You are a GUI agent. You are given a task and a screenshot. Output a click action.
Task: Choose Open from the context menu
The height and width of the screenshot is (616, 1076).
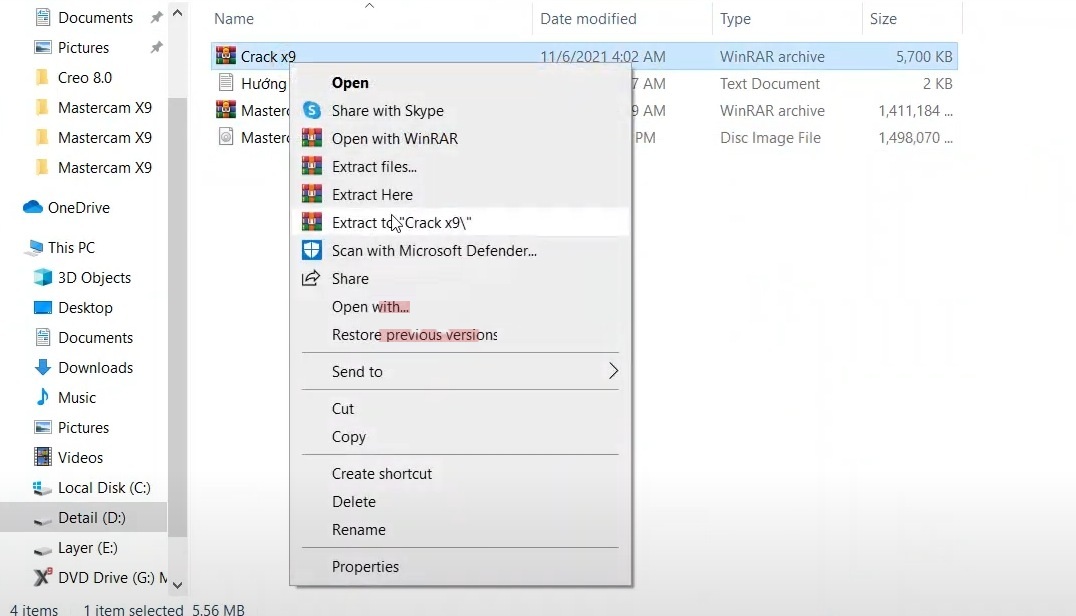pyautogui.click(x=460, y=82)
